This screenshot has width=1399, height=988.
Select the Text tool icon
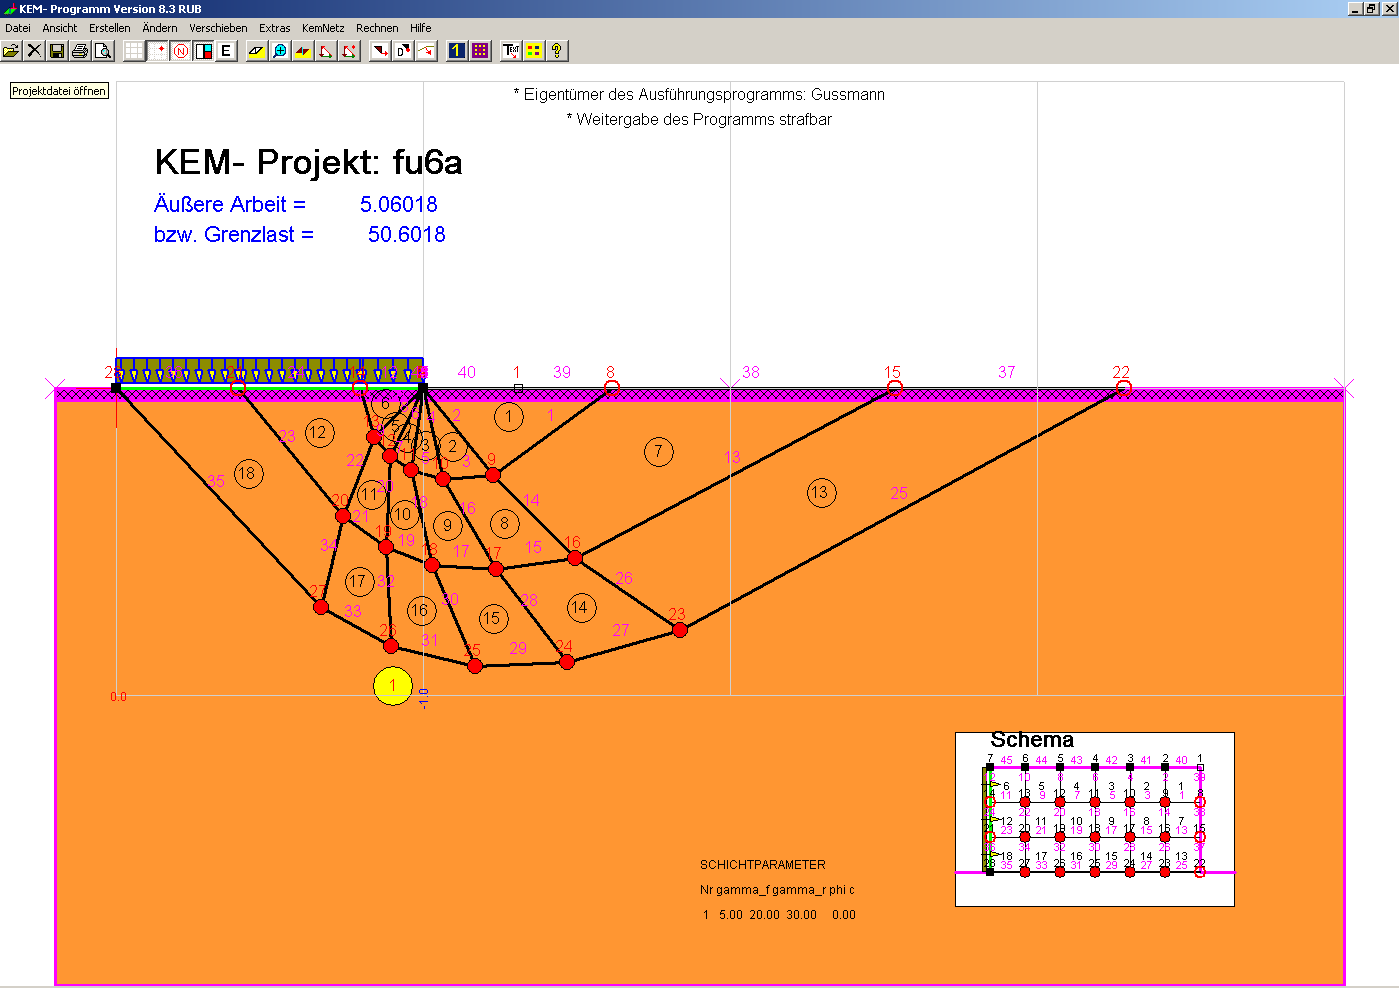tap(511, 50)
